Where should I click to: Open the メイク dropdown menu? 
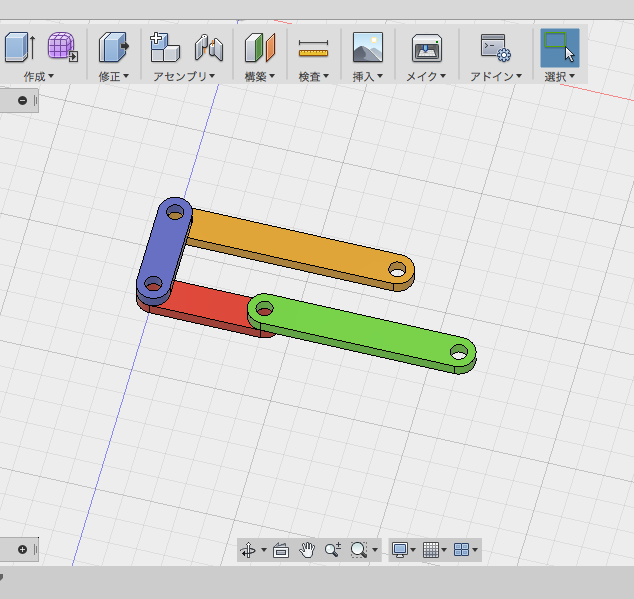coord(426,76)
